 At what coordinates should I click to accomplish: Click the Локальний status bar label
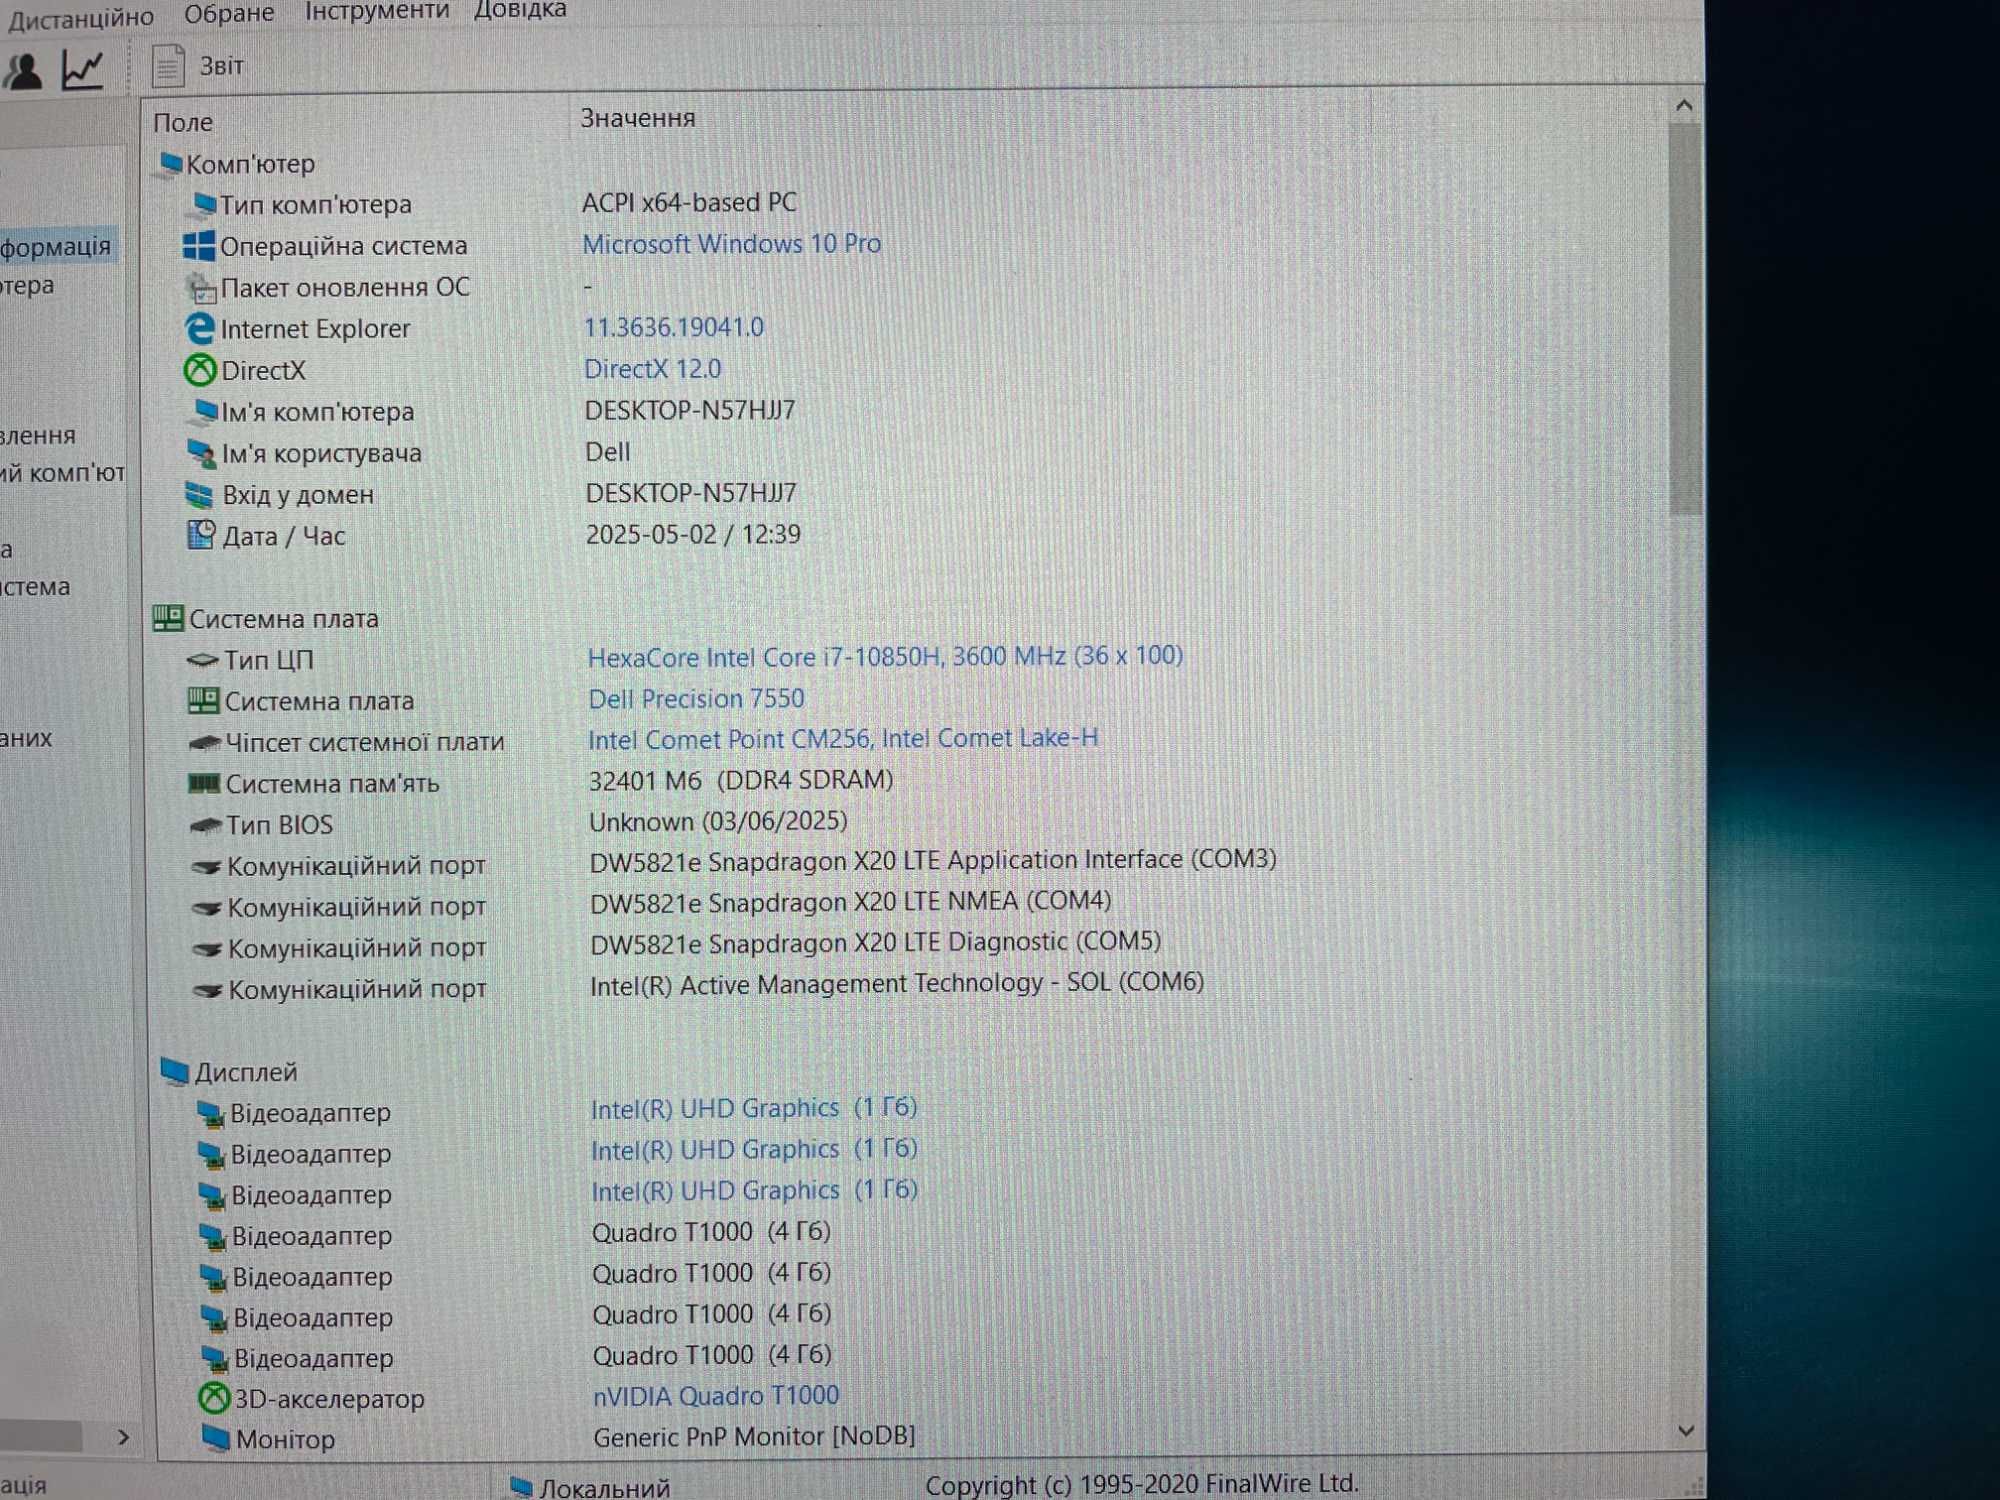click(x=605, y=1488)
